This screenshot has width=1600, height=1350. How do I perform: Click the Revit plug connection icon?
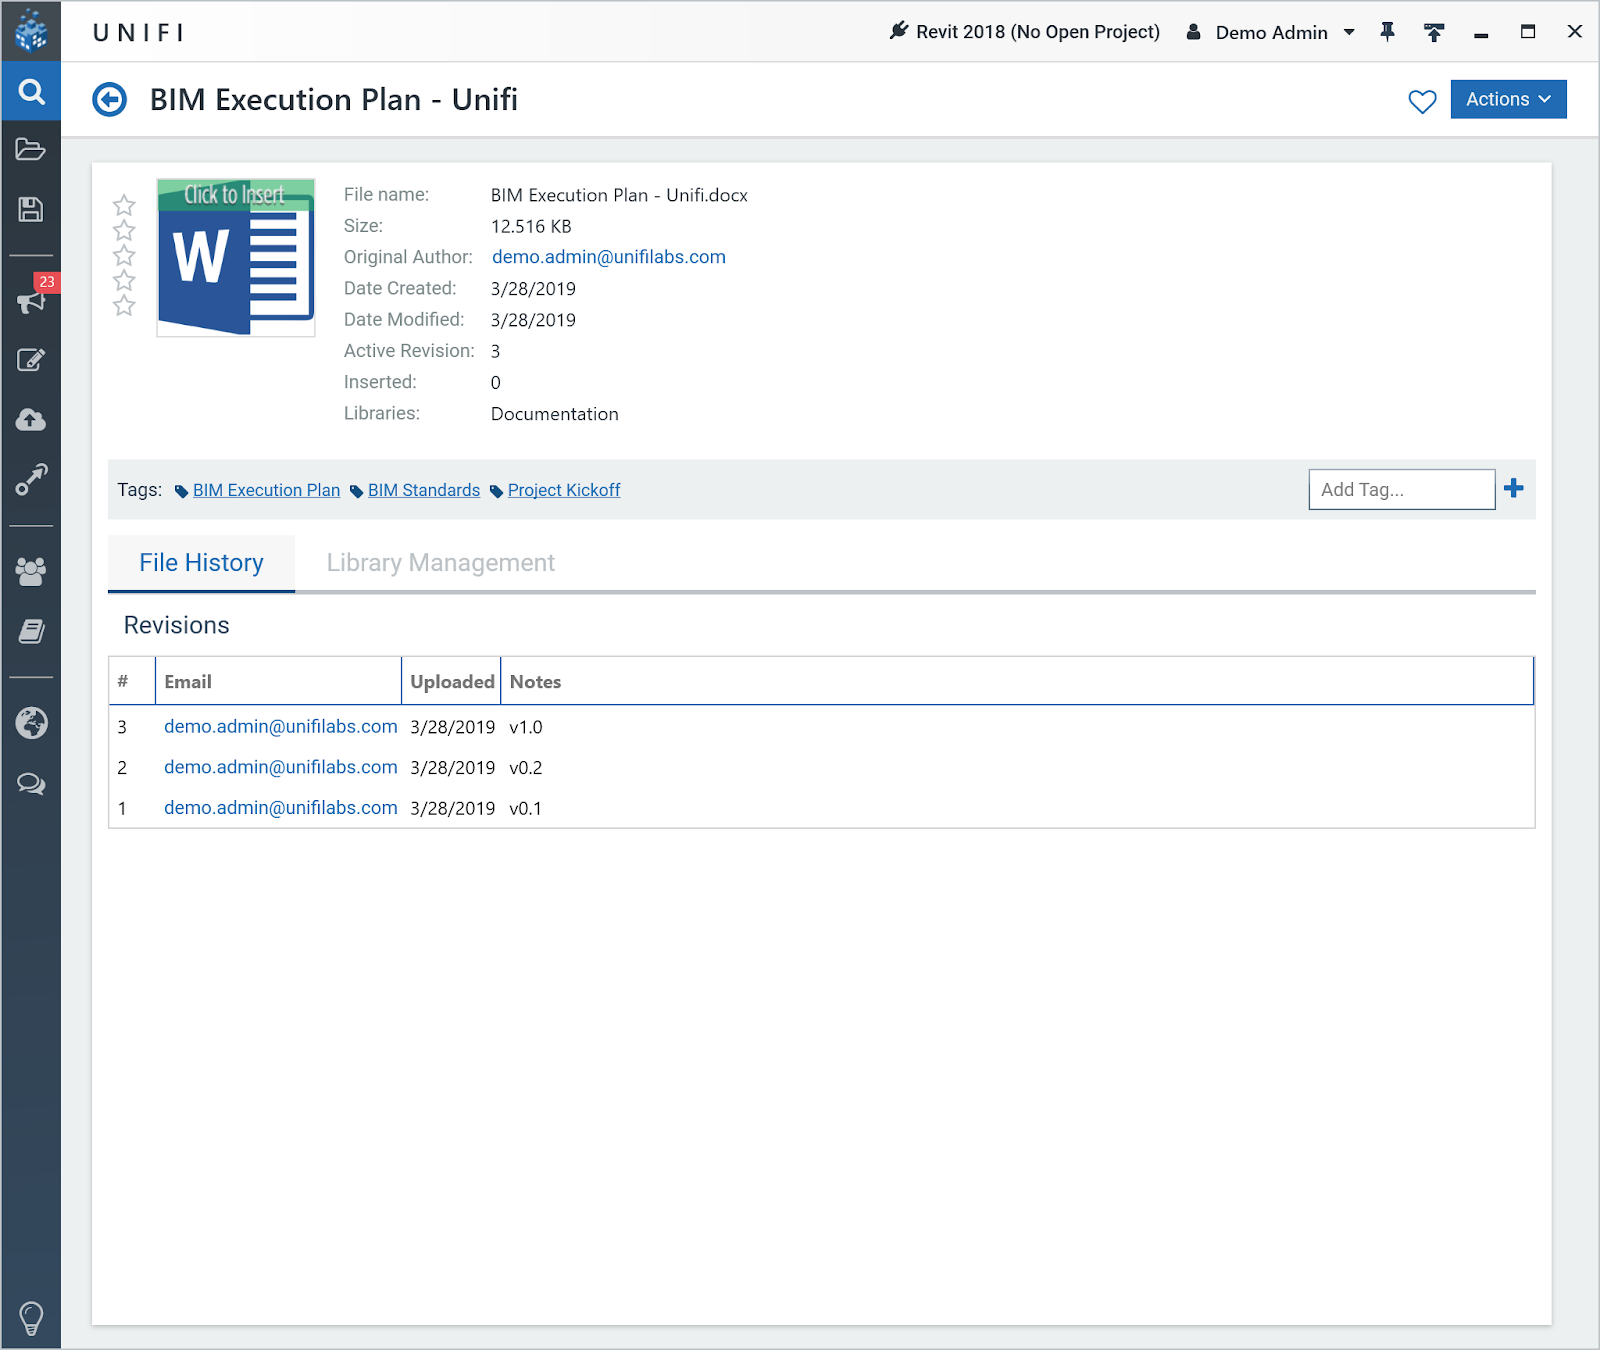click(899, 31)
